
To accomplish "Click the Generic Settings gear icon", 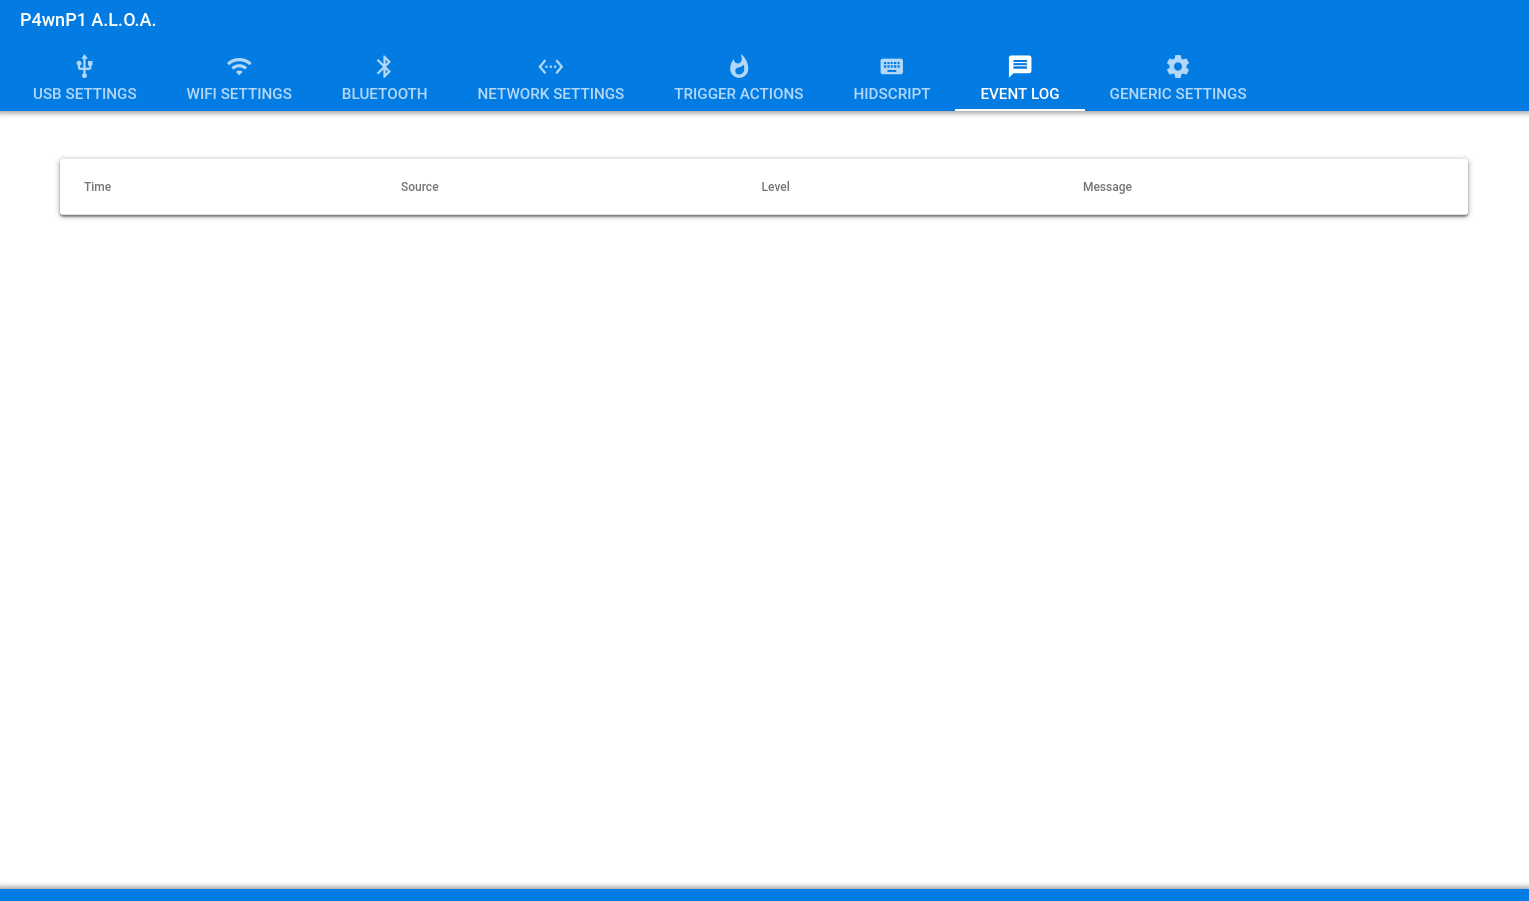I will click(x=1178, y=66).
